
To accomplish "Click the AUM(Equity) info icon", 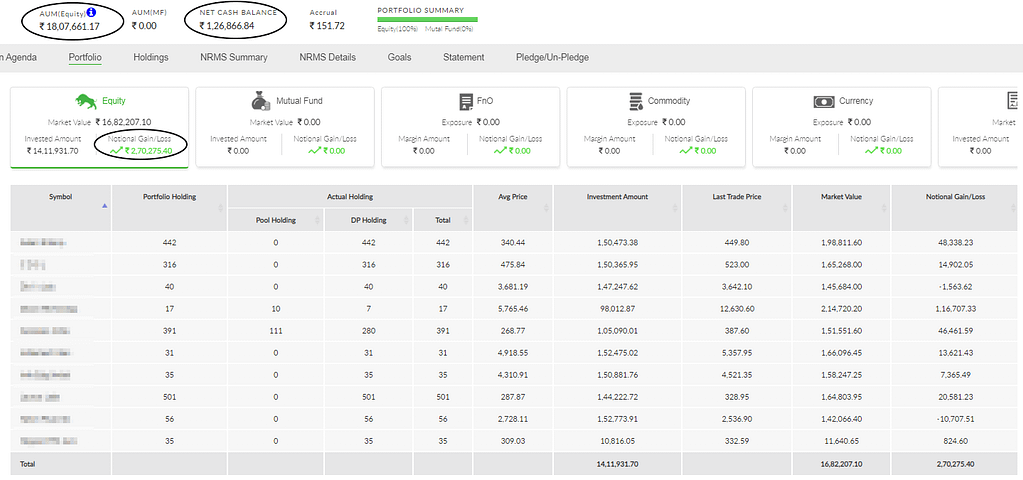I will click(x=91, y=12).
